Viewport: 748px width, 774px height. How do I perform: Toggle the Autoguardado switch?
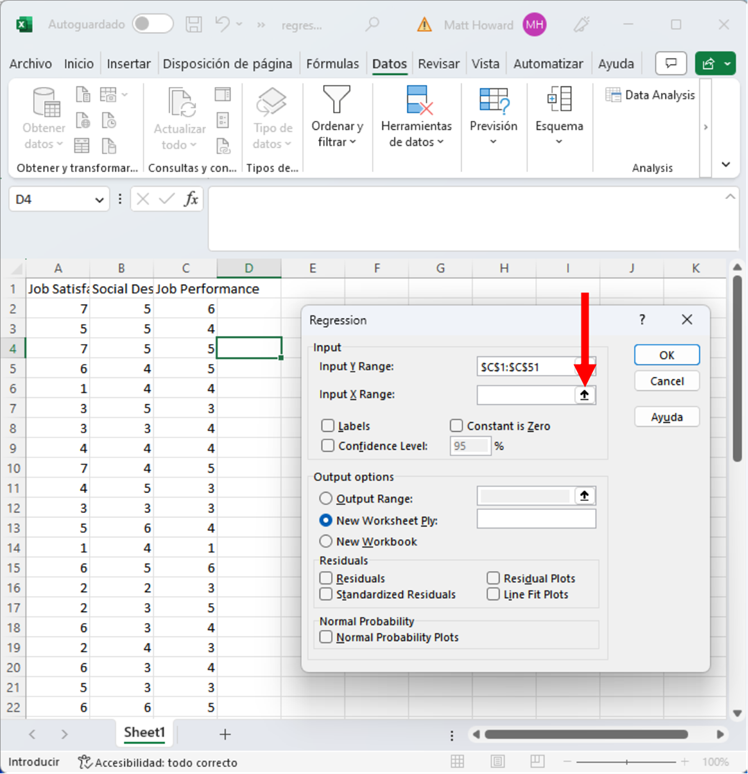click(x=152, y=24)
